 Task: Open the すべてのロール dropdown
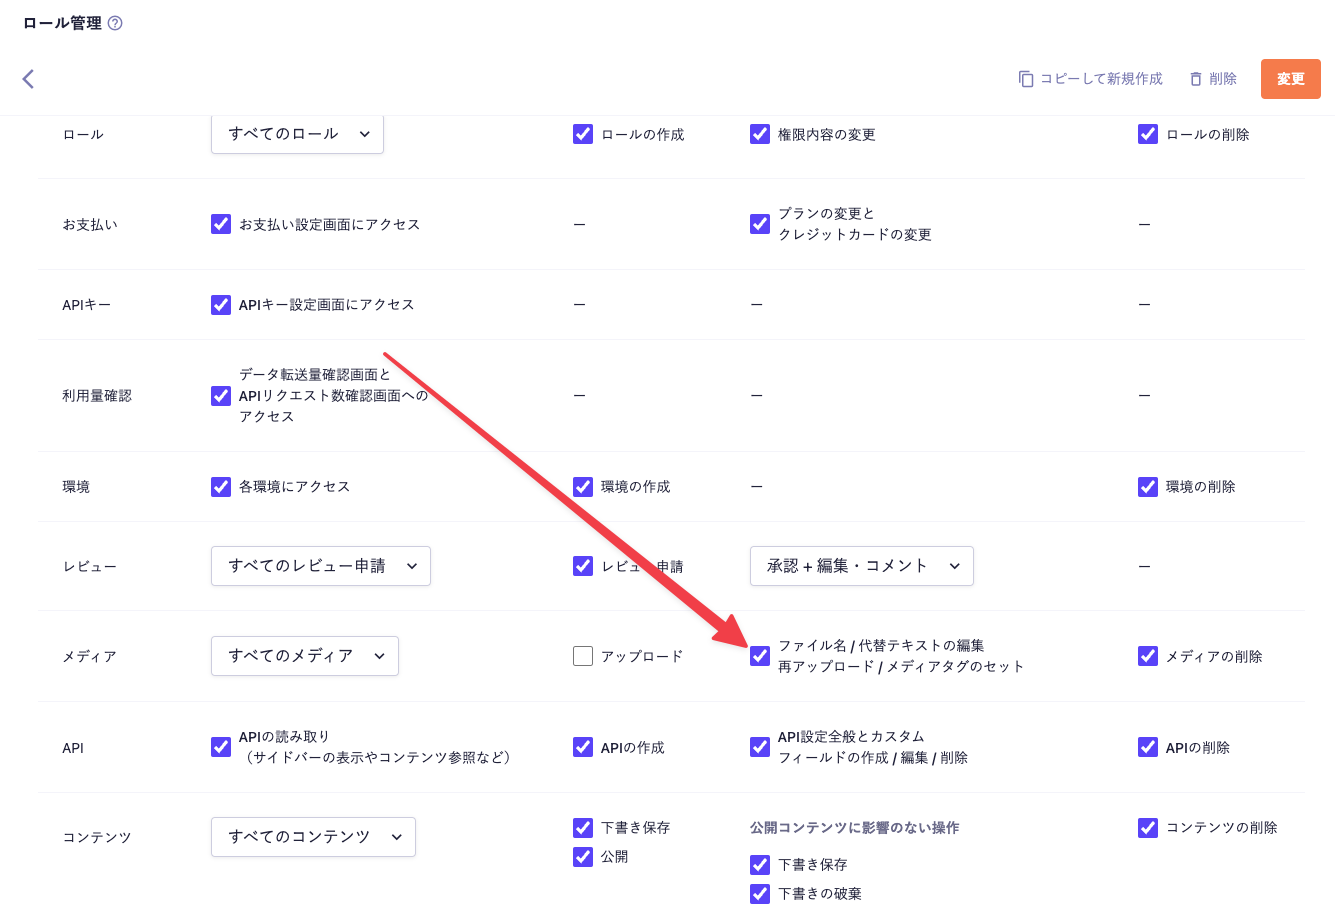tap(297, 134)
